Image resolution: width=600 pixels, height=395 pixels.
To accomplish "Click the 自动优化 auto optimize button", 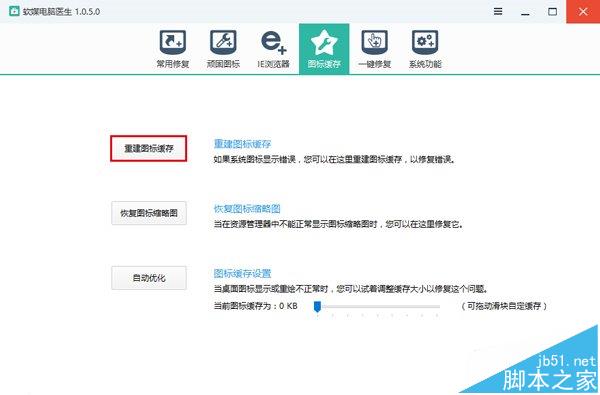I will (149, 278).
